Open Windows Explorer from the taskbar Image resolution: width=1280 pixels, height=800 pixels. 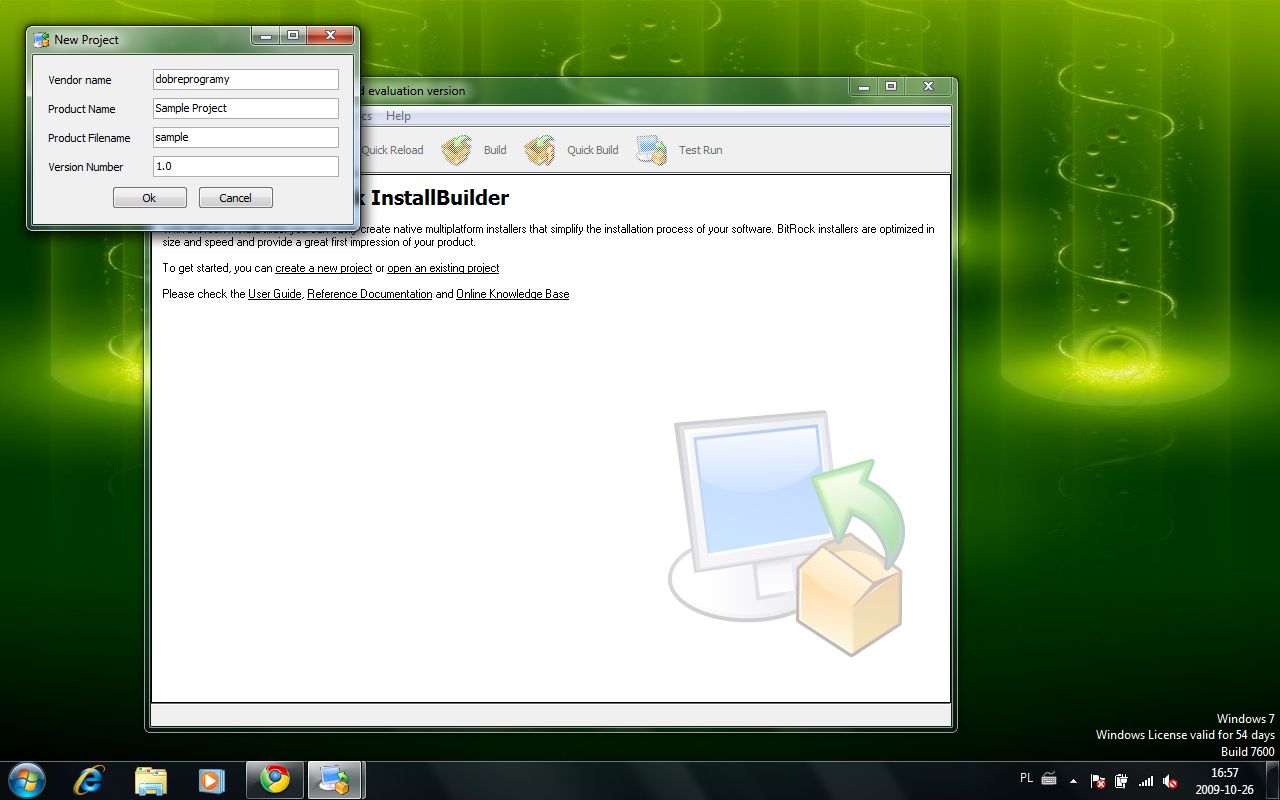coord(150,779)
